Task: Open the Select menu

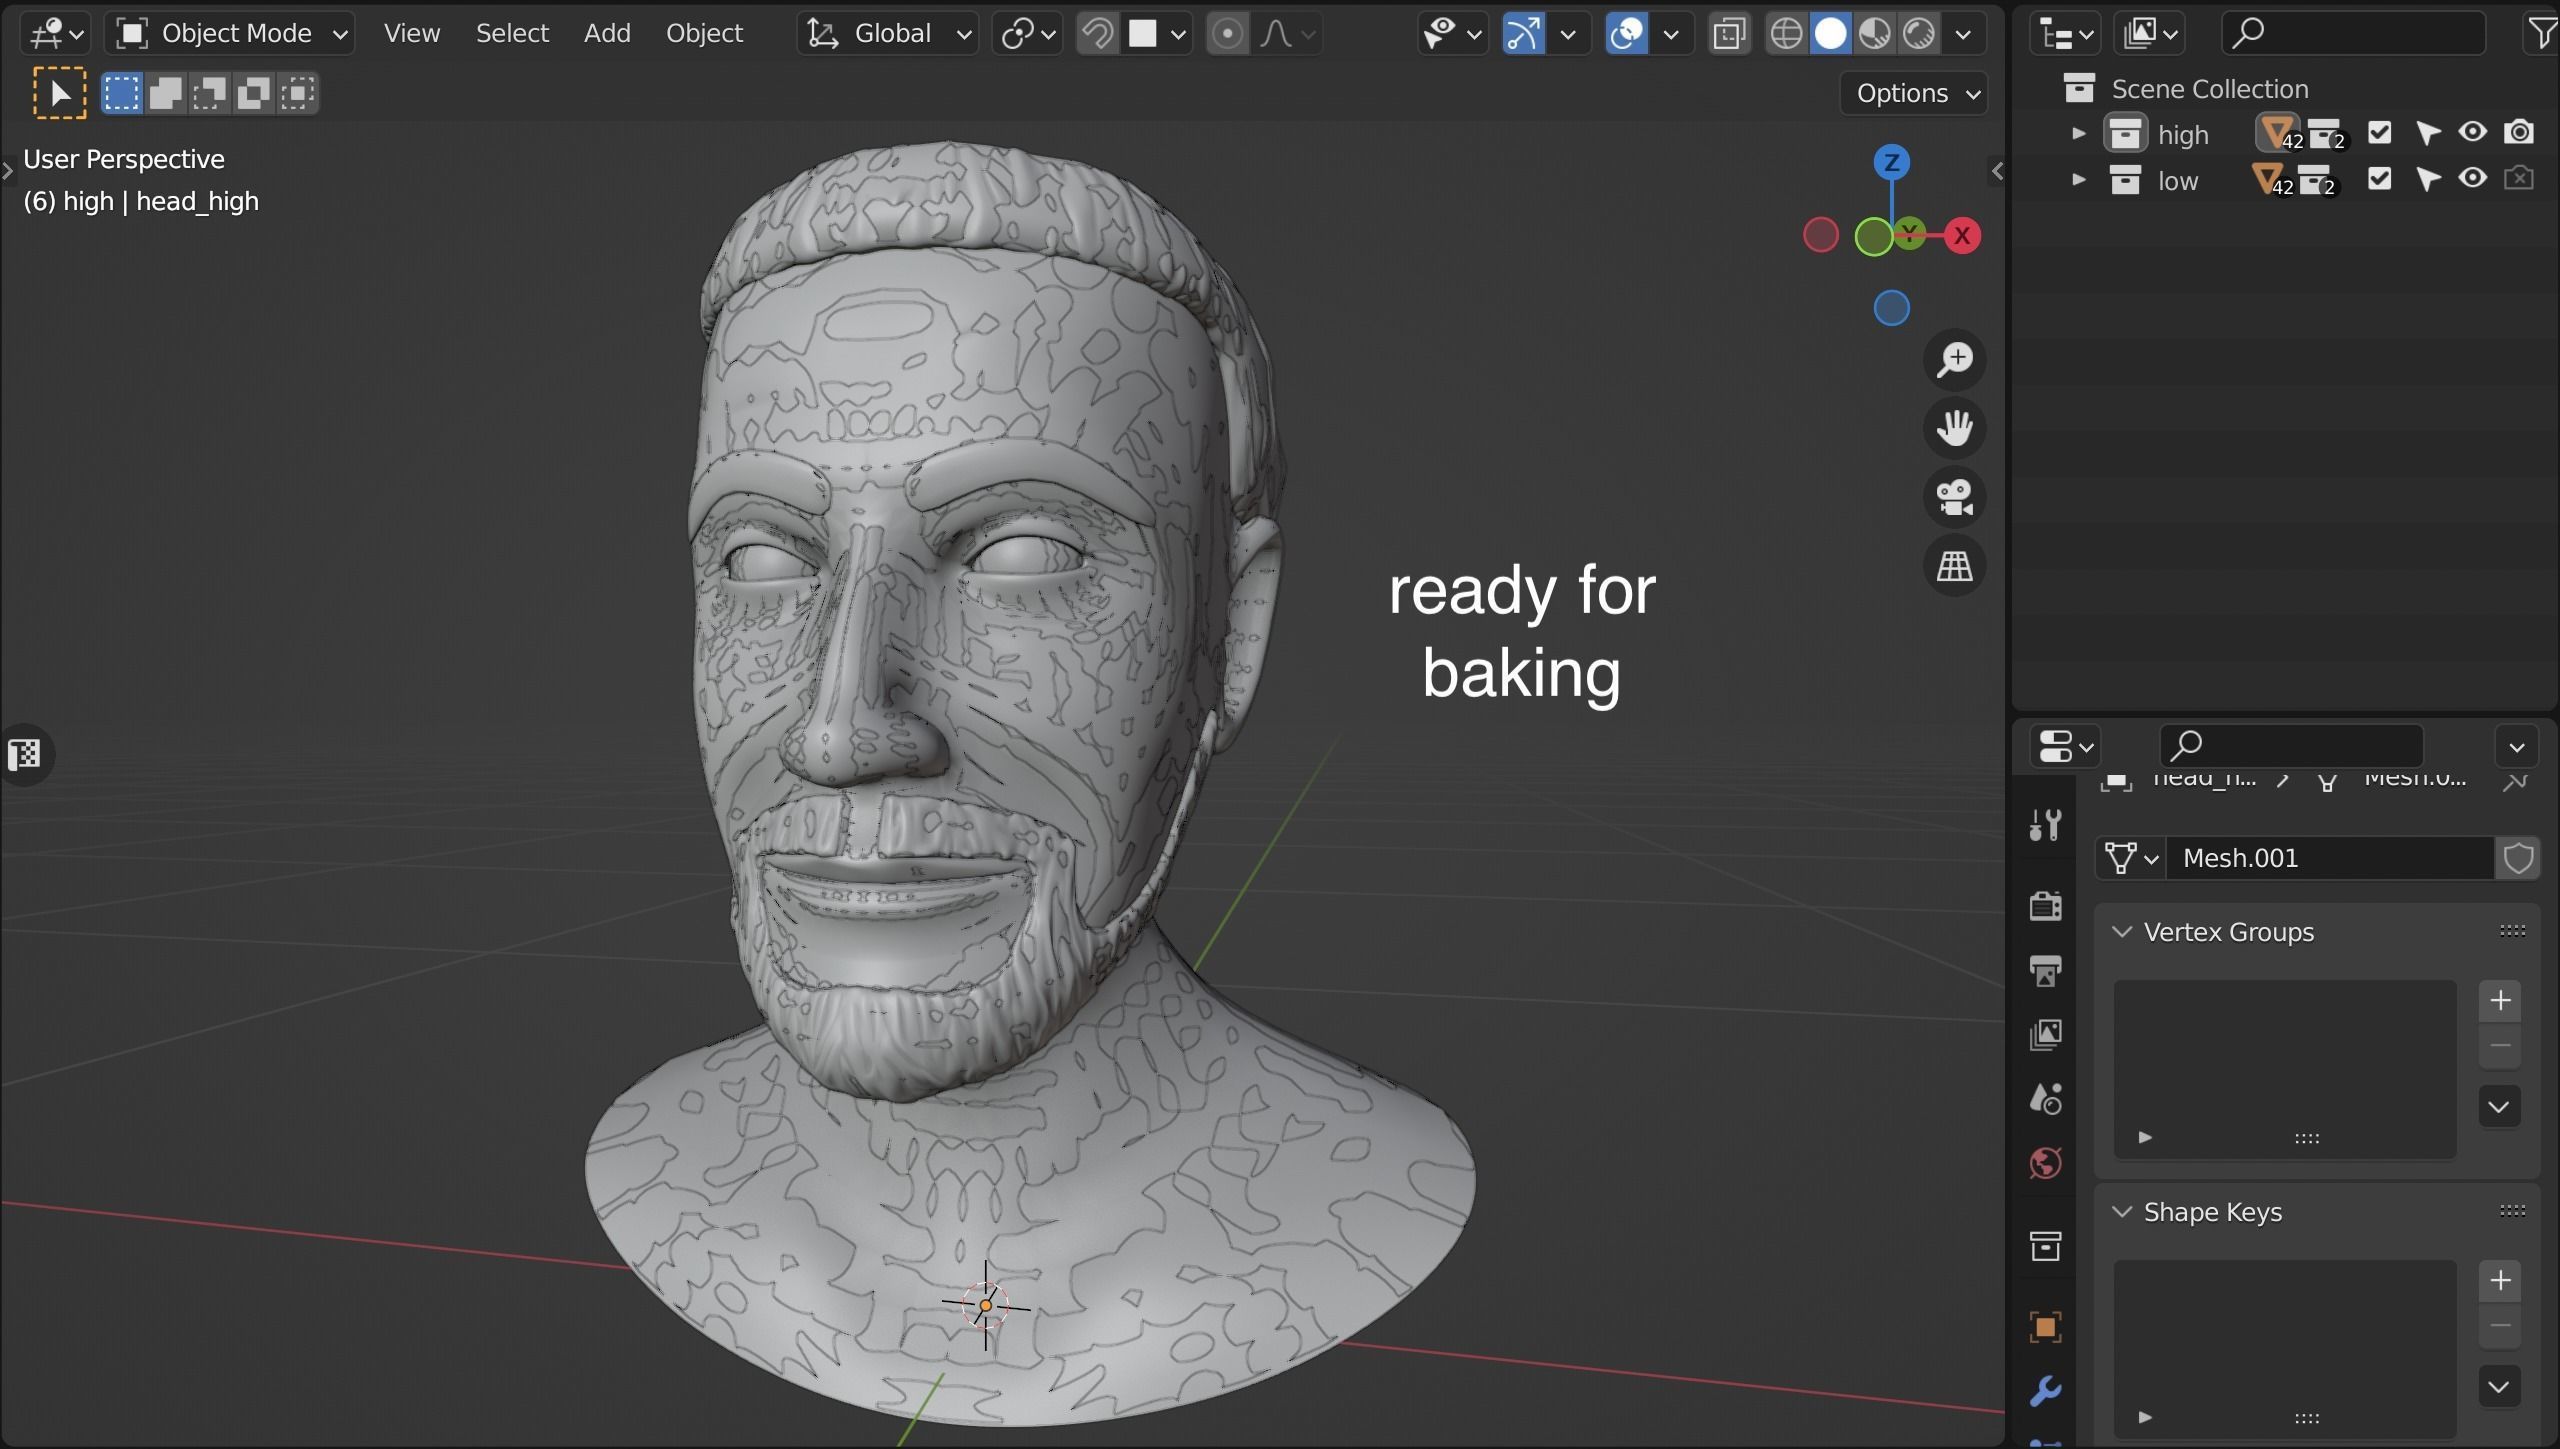Action: tap(512, 34)
